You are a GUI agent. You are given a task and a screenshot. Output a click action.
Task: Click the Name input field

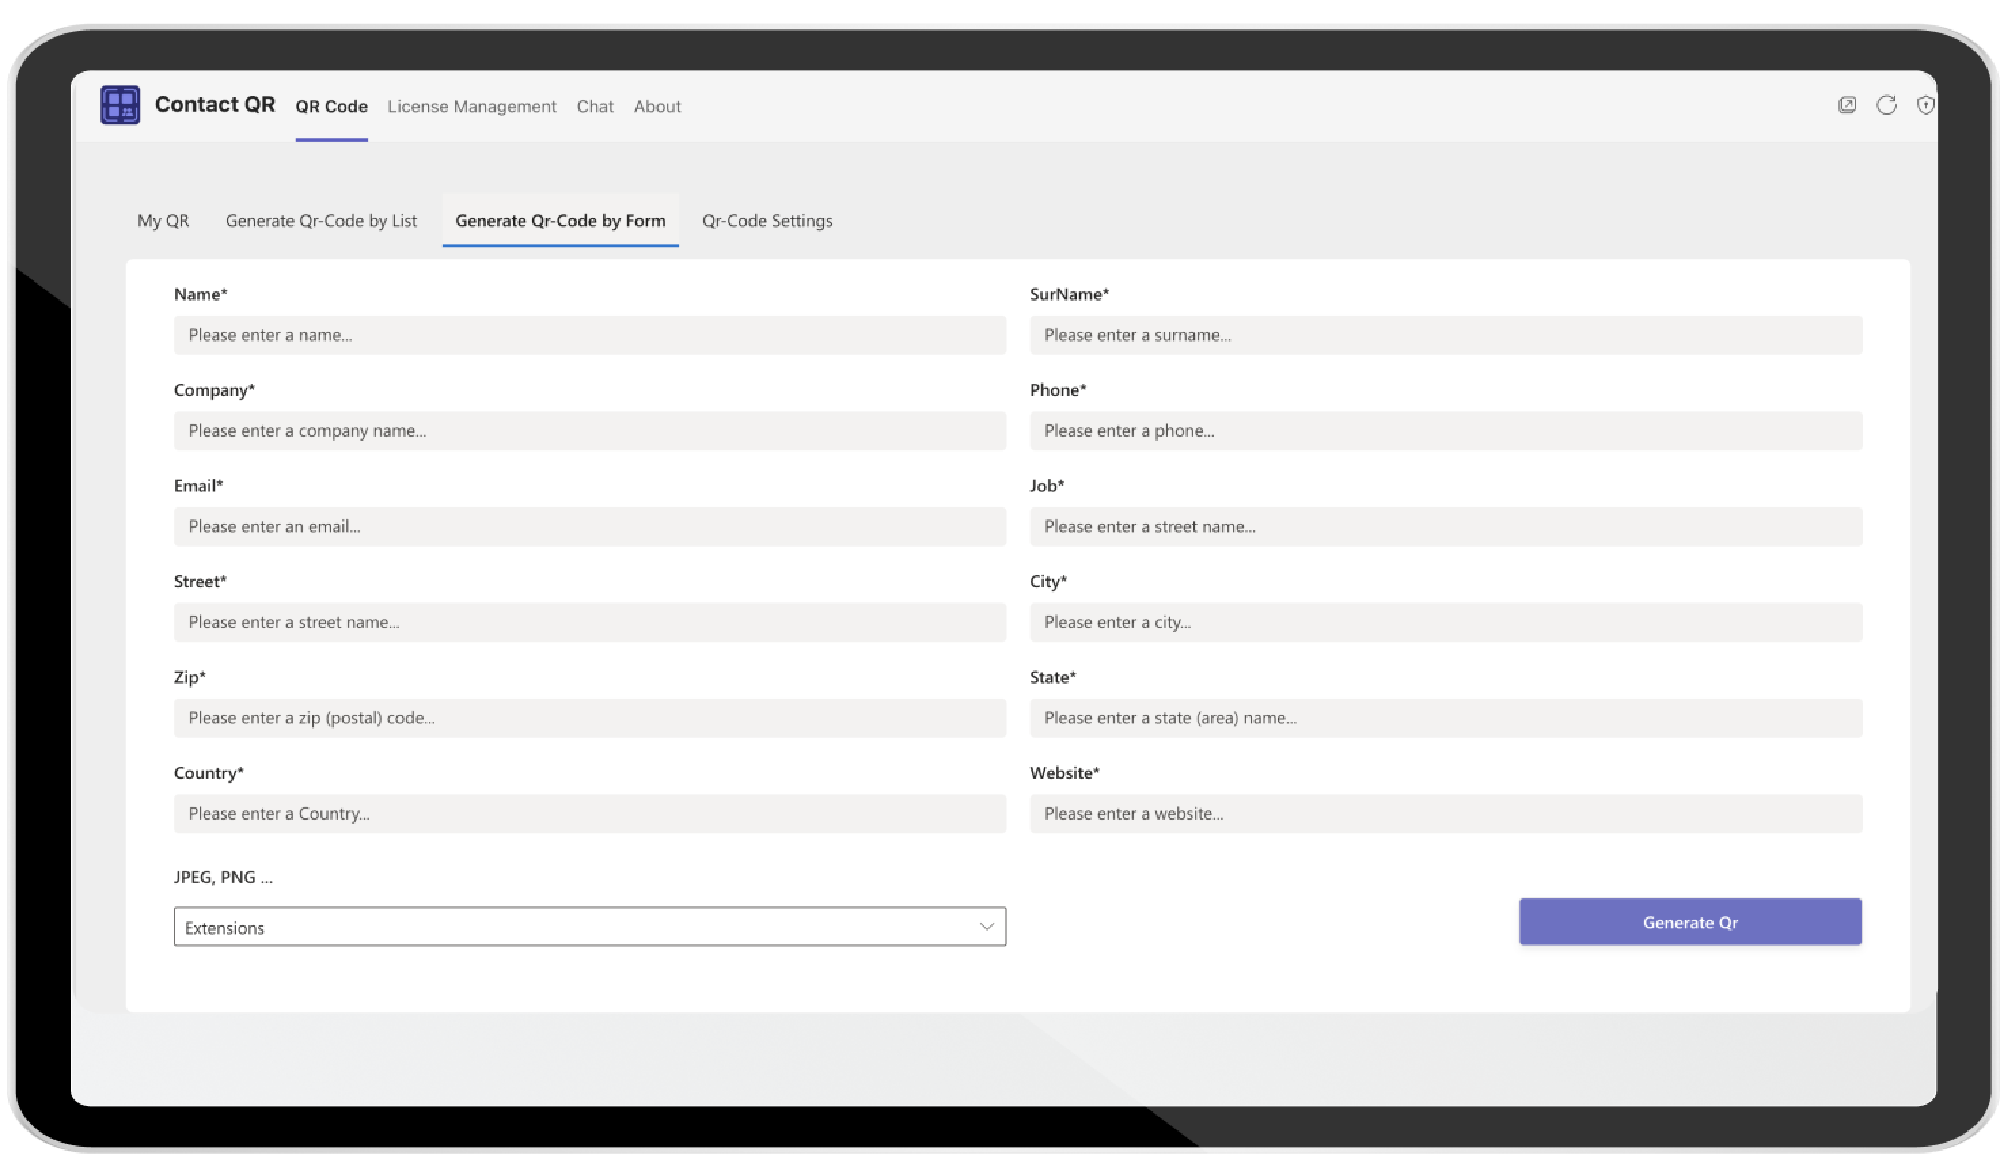[x=590, y=335]
